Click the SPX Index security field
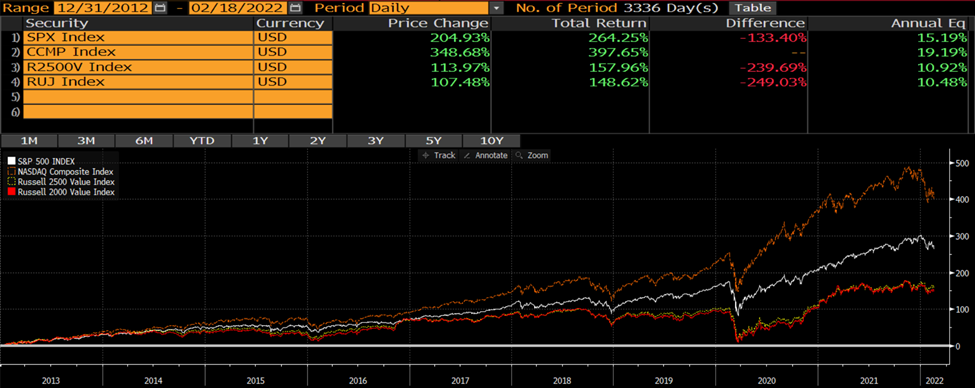 click(138, 37)
